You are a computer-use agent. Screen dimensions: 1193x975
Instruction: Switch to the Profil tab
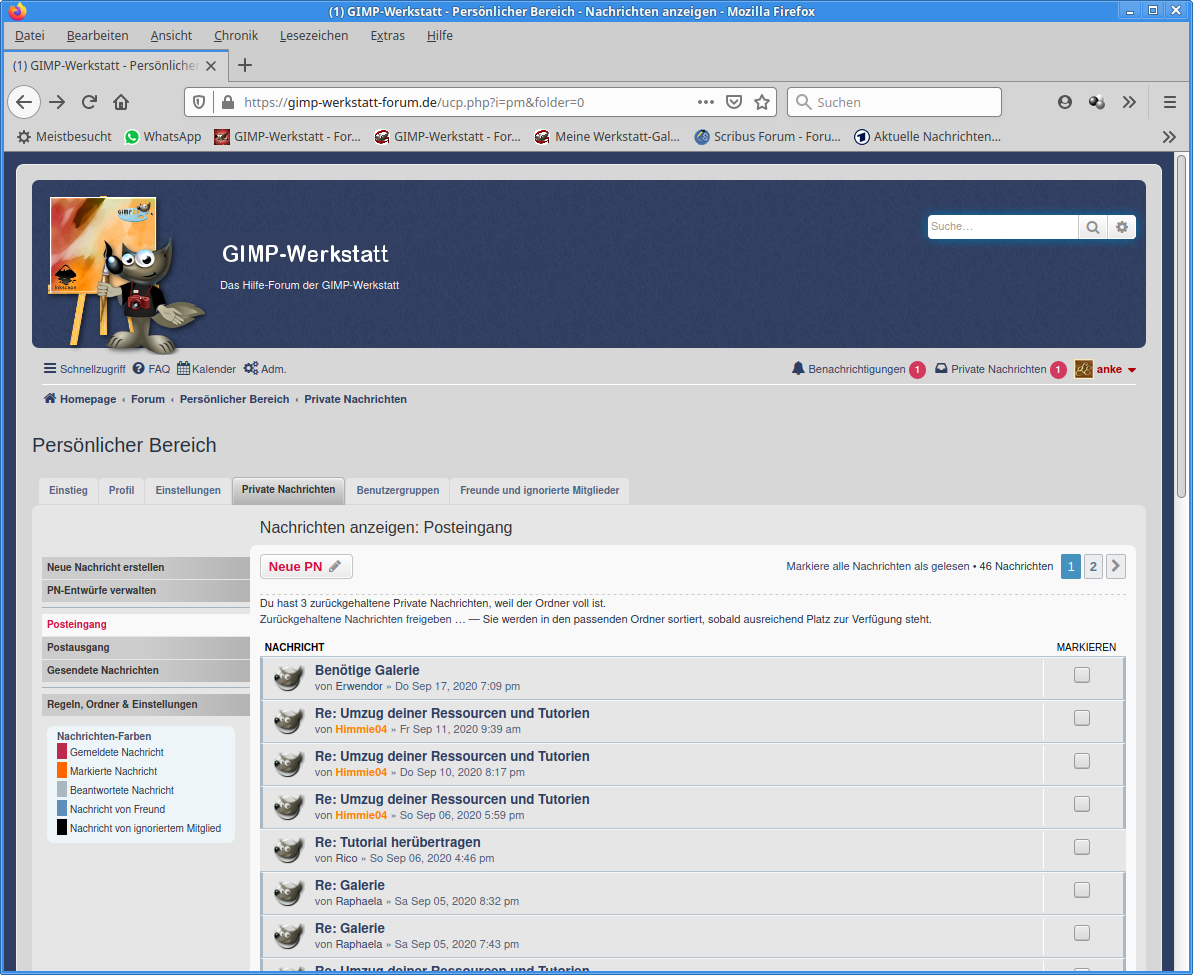tap(121, 491)
